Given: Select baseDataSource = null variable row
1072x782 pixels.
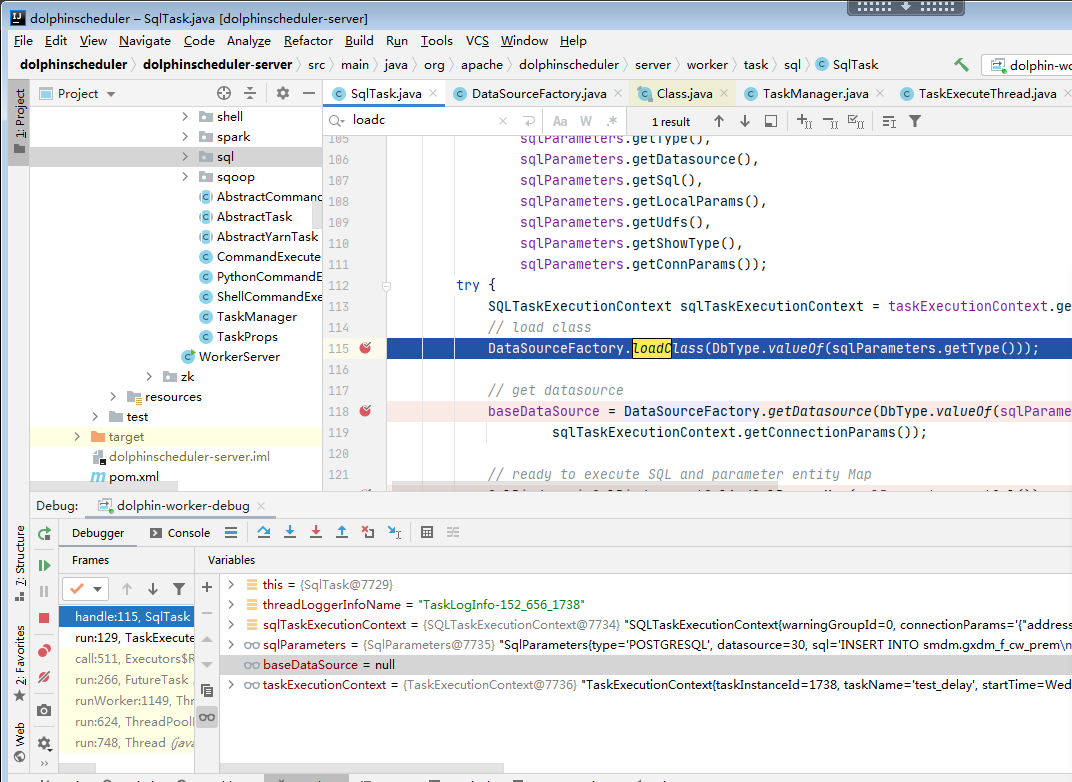Looking at the screenshot, I should coord(645,664).
